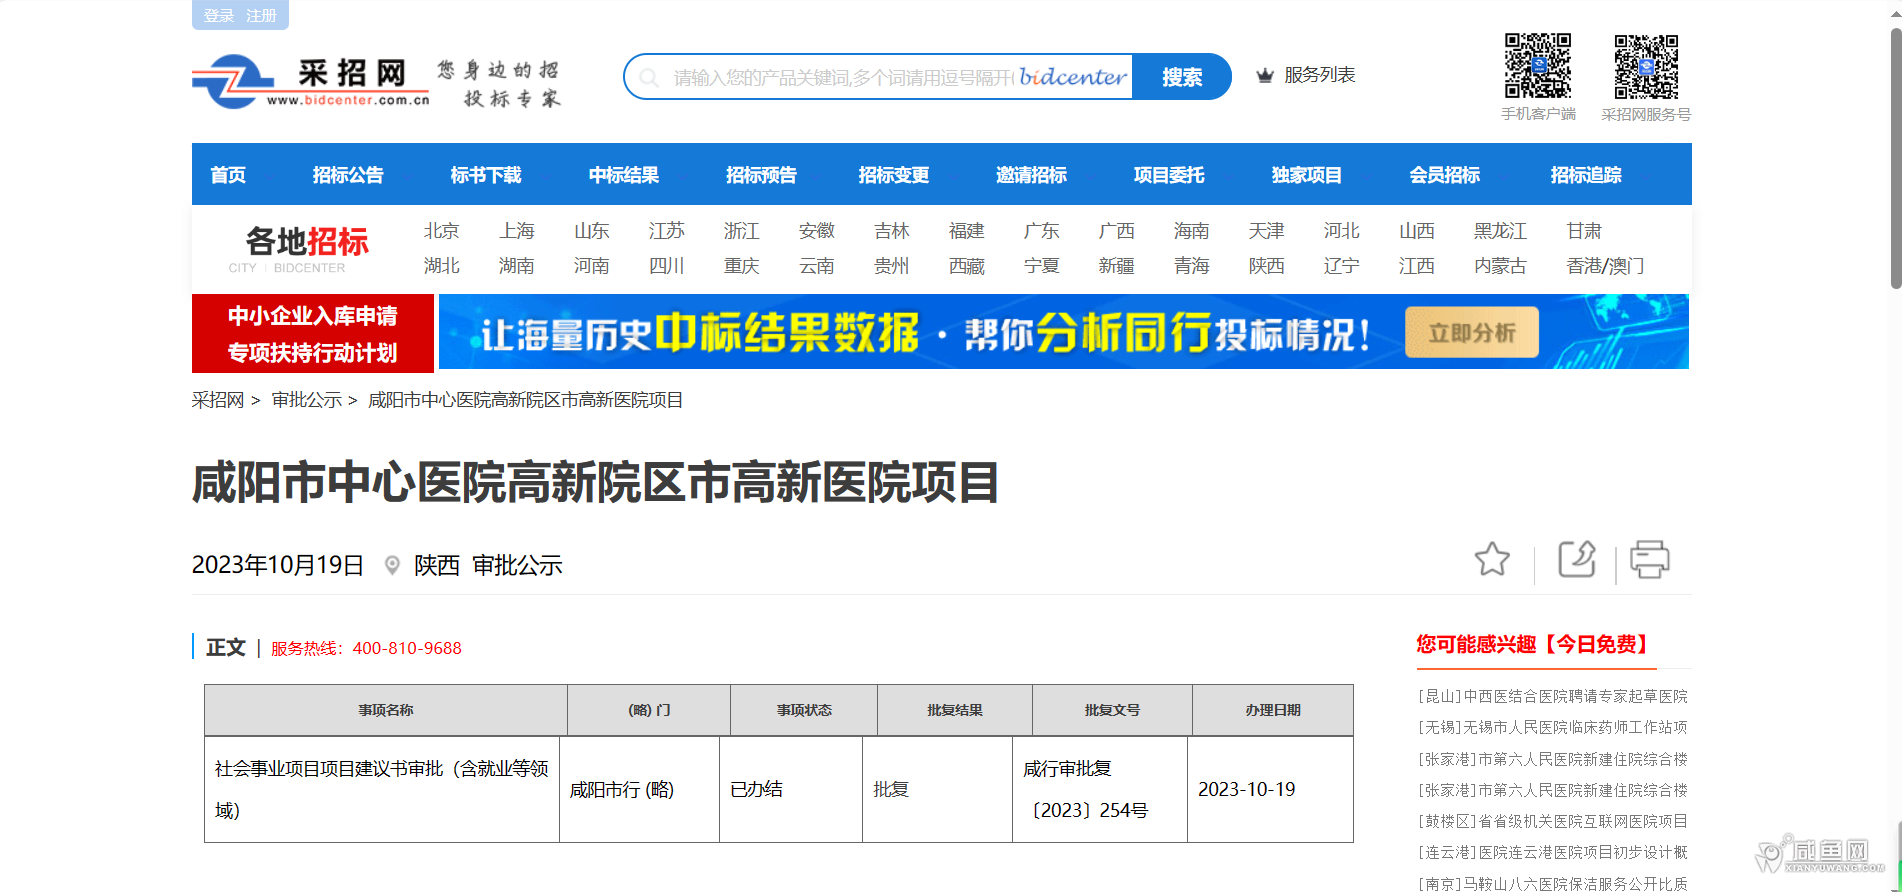1902x892 pixels.
Task: Click the star favorite icon
Action: tap(1492, 559)
